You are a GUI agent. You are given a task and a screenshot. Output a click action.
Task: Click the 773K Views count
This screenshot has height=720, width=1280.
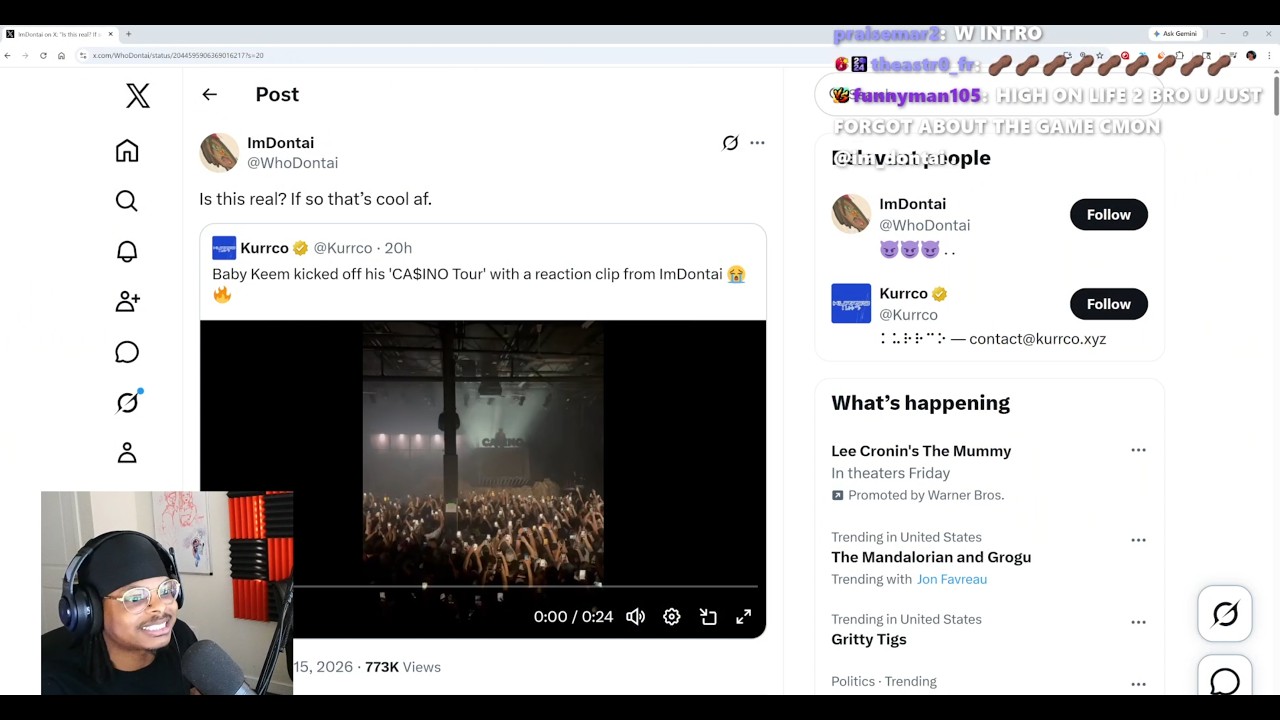[403, 667]
